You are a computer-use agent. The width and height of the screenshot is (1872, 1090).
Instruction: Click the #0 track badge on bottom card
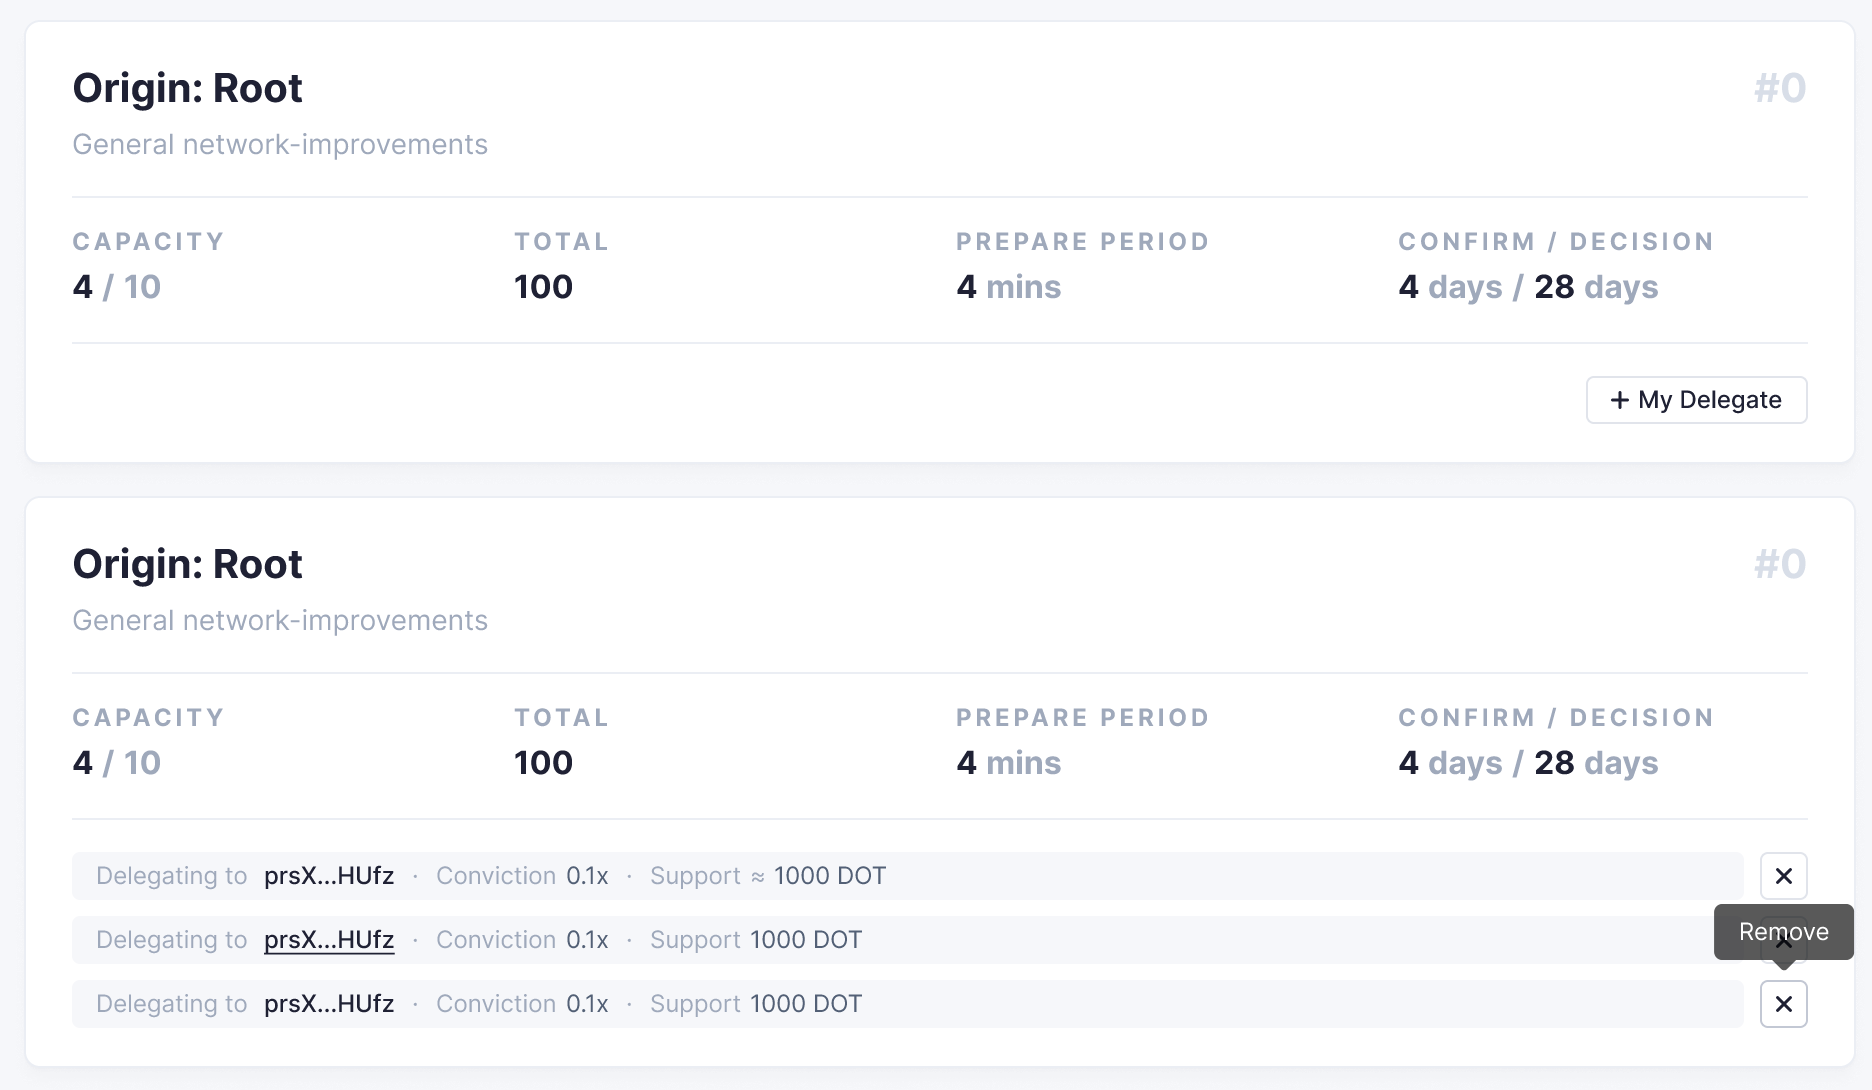[1780, 564]
